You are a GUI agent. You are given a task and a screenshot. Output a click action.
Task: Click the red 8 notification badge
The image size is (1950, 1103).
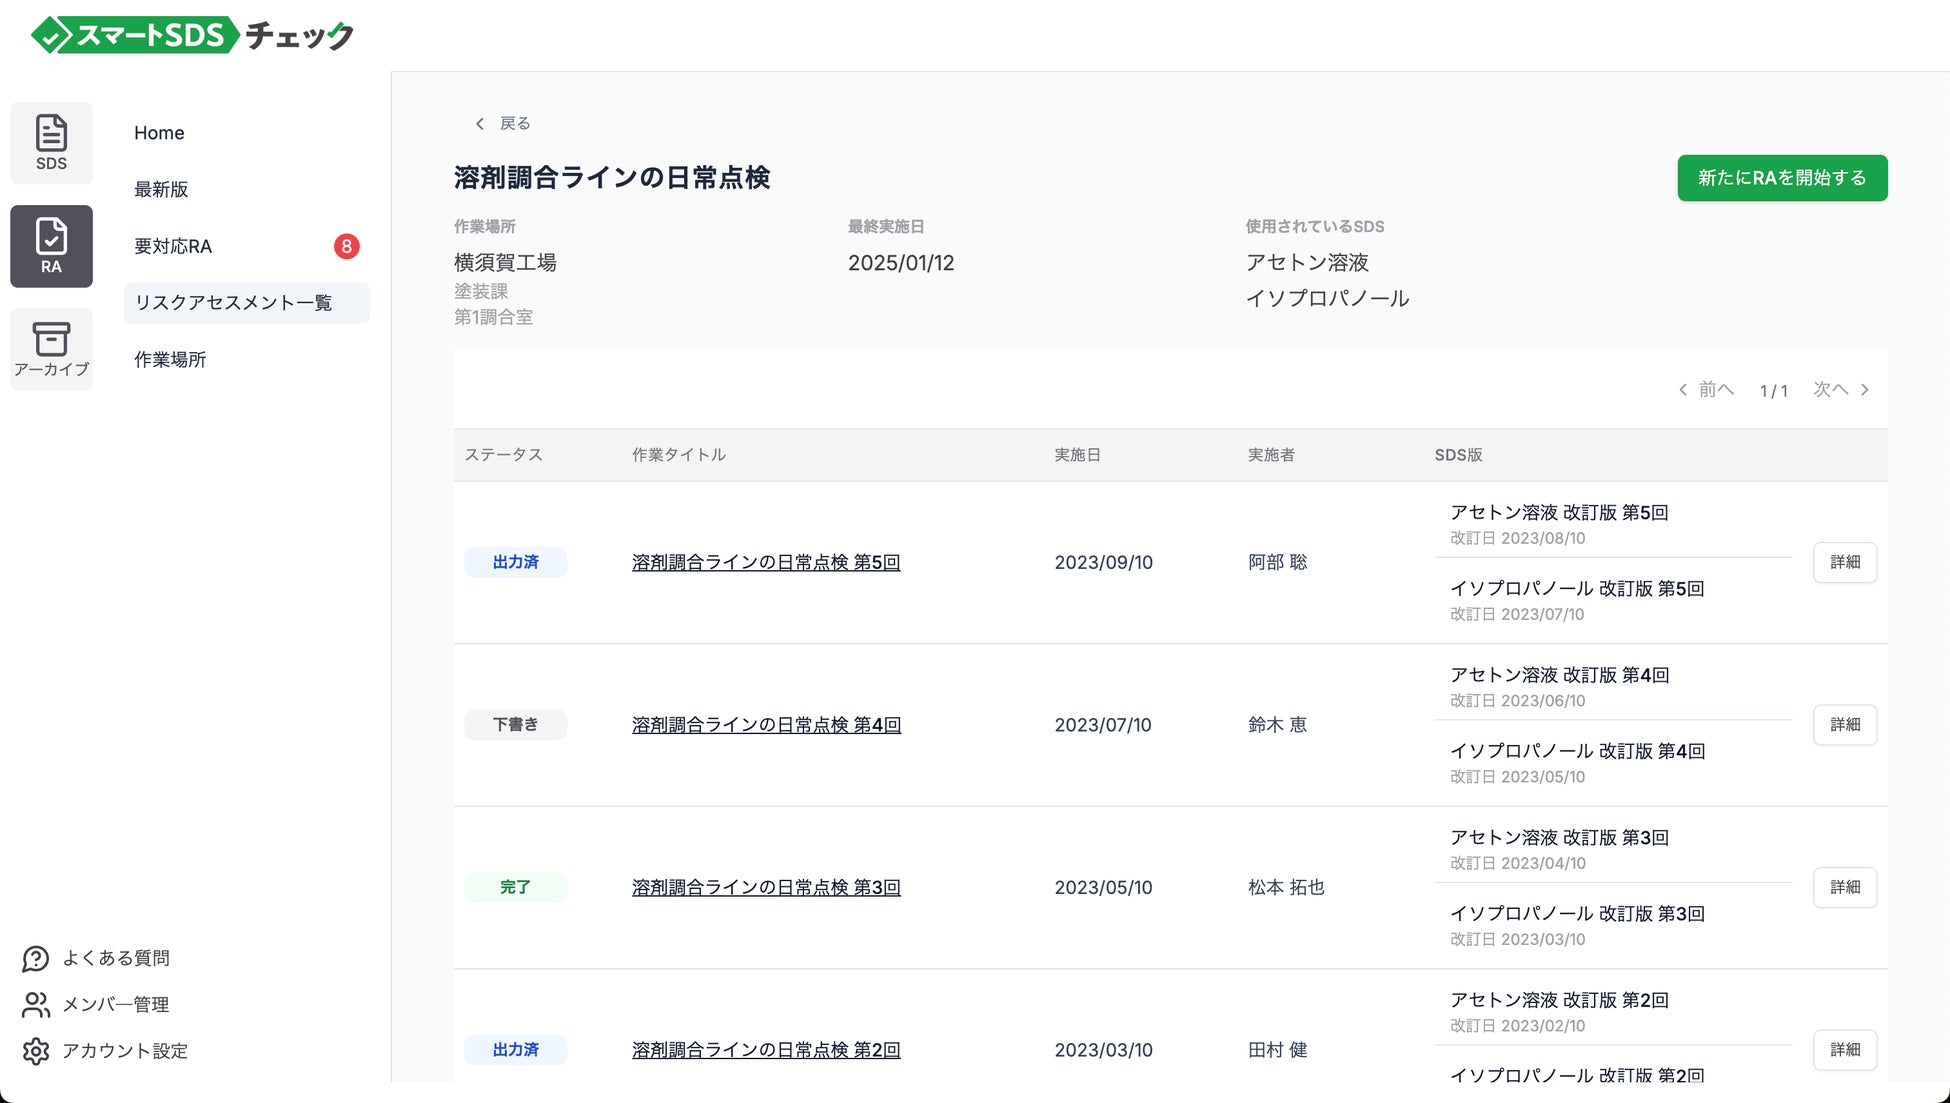[x=346, y=246]
